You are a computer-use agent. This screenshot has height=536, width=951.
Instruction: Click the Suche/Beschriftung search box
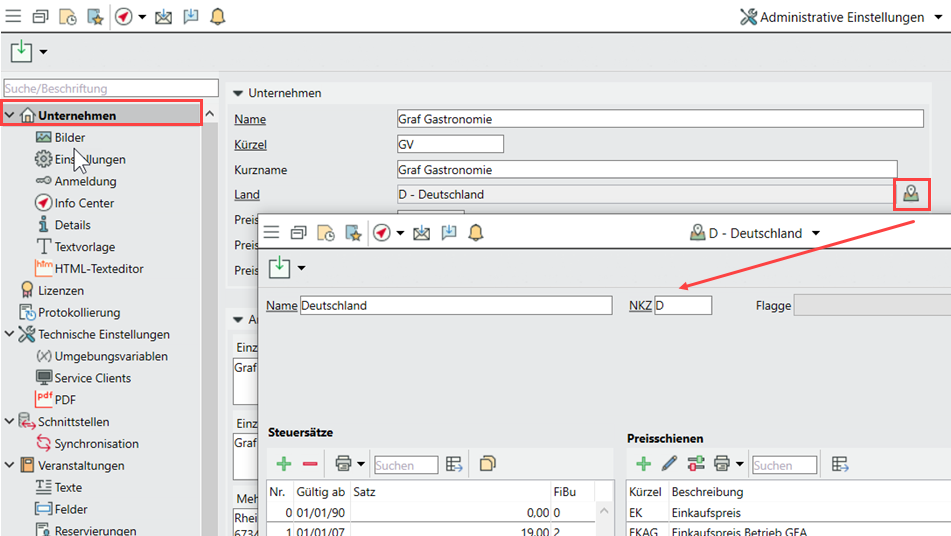tap(111, 88)
